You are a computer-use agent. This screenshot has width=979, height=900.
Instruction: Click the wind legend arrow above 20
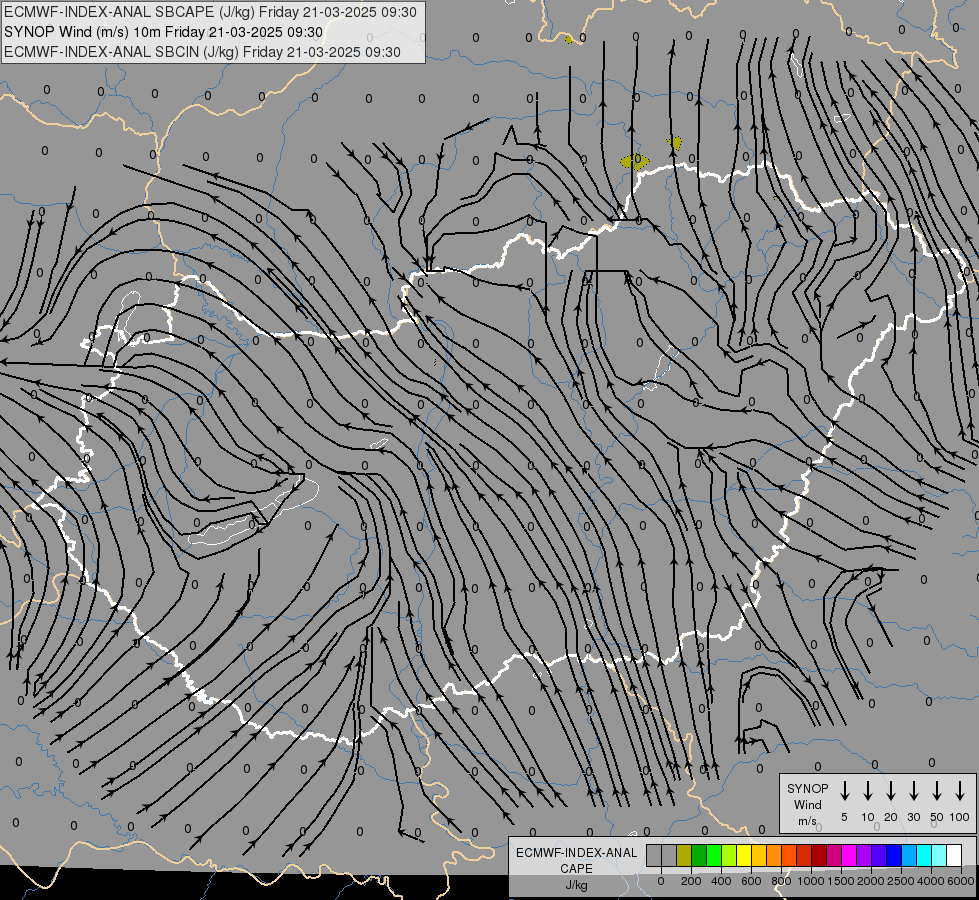click(x=891, y=791)
